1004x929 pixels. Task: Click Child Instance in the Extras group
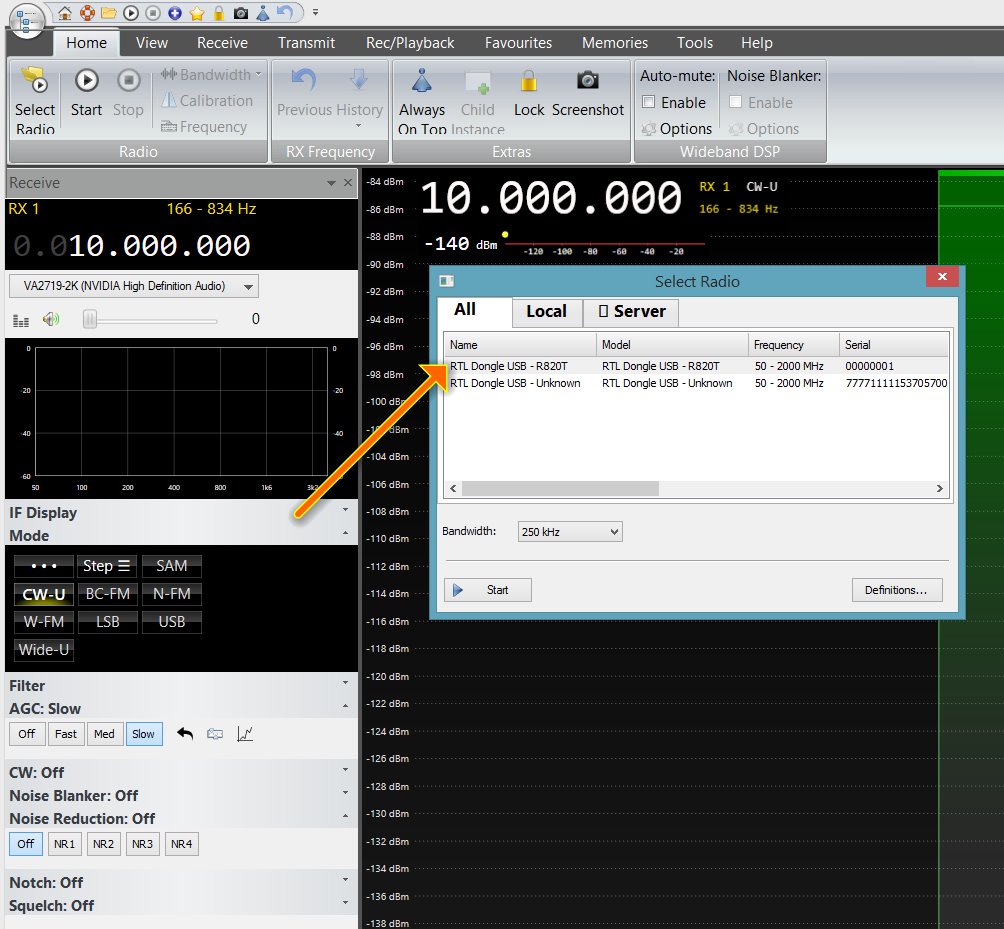tap(478, 101)
